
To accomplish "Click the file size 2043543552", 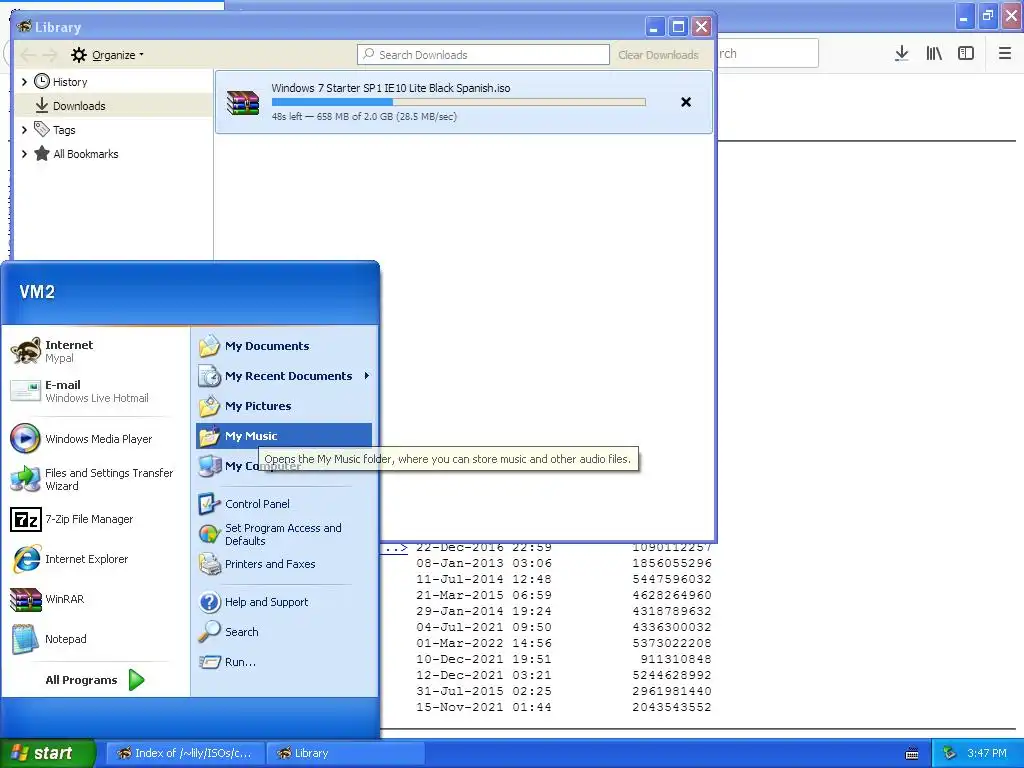I will 671,707.
